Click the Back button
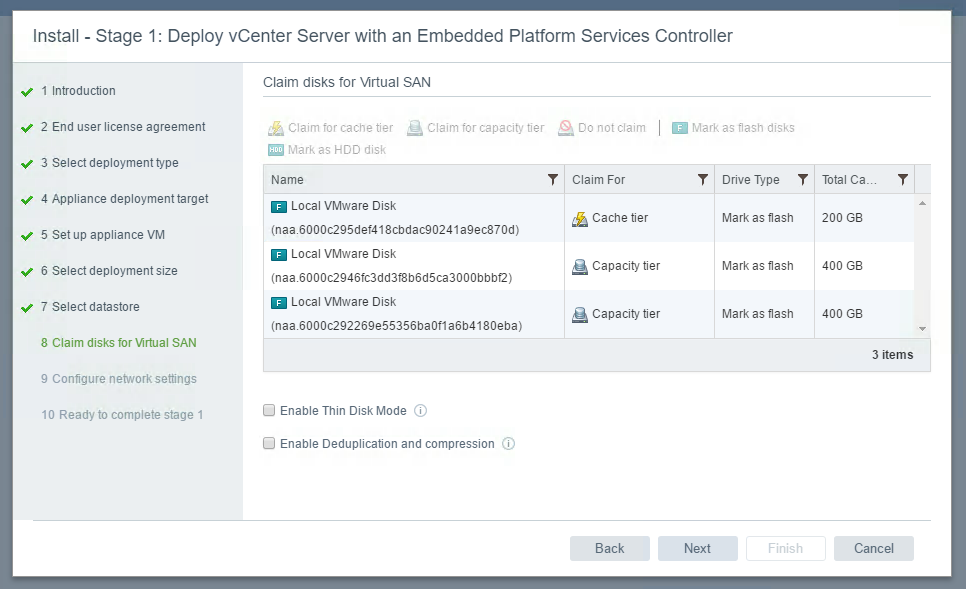 pyautogui.click(x=609, y=548)
